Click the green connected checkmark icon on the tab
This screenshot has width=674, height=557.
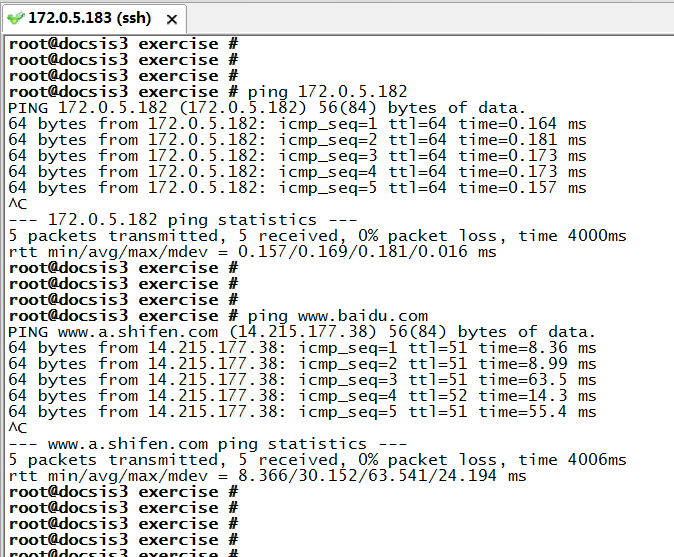pos(16,18)
